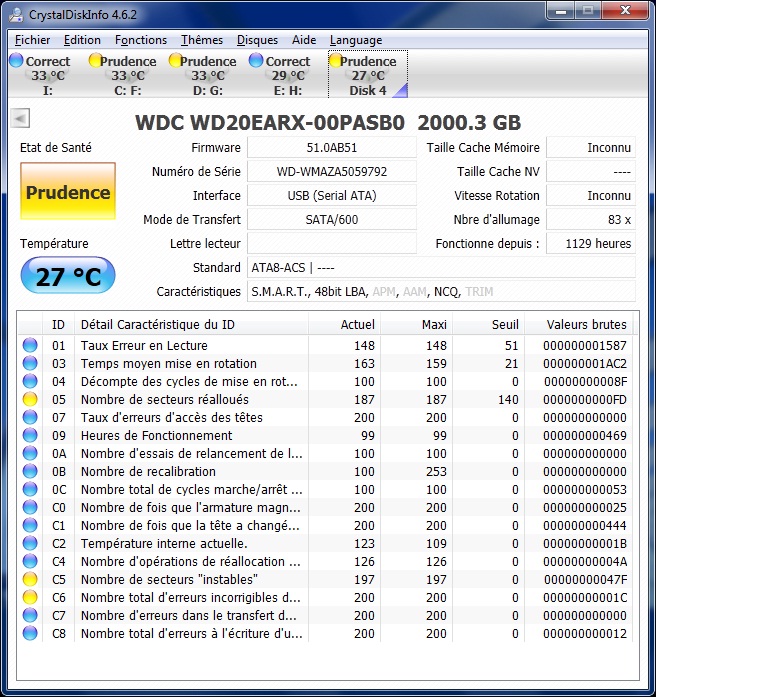Screen dimensions: 768x697
Task: Click the CrystalDiskInfo title bar app icon
Action: click(16, 15)
